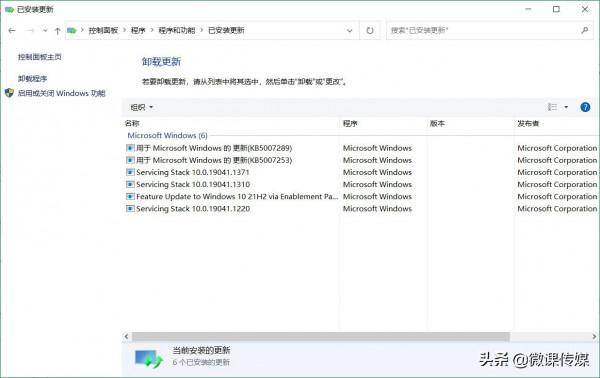Screen dimensions: 600x378
Task: Click the icon beside Servicing Stack 10.0.19041.1220
Action: click(x=130, y=209)
